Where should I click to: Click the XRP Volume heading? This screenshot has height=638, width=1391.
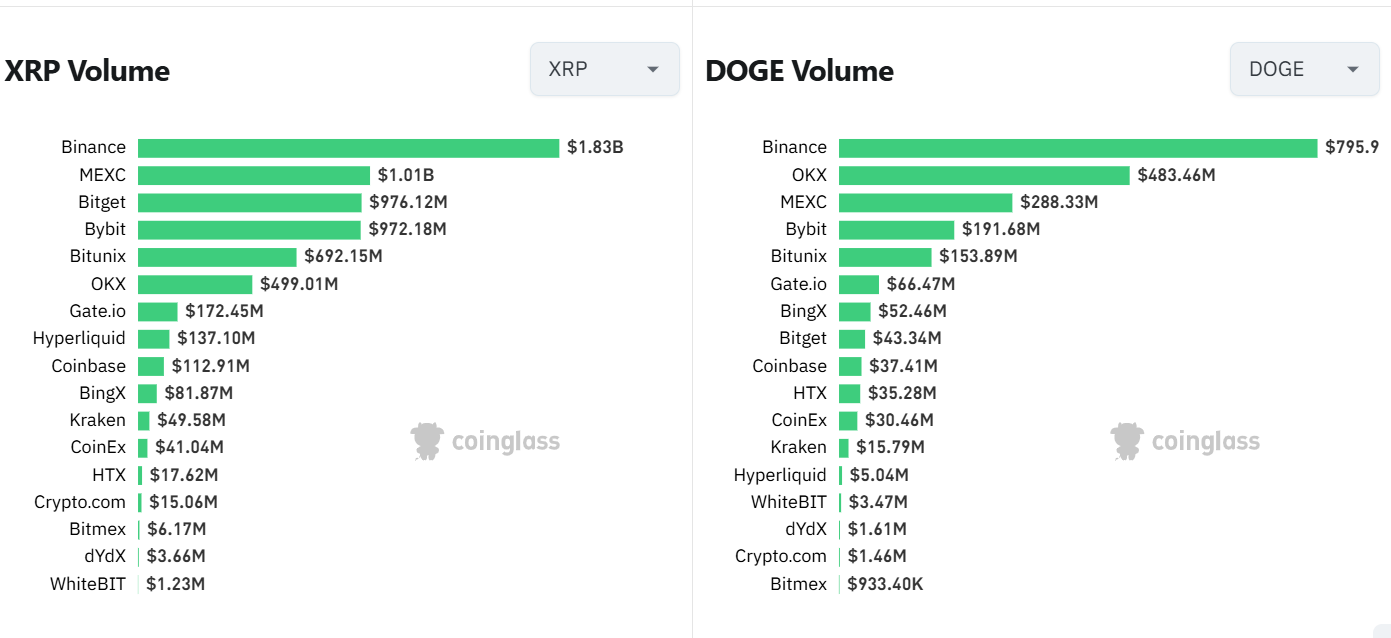(x=87, y=71)
